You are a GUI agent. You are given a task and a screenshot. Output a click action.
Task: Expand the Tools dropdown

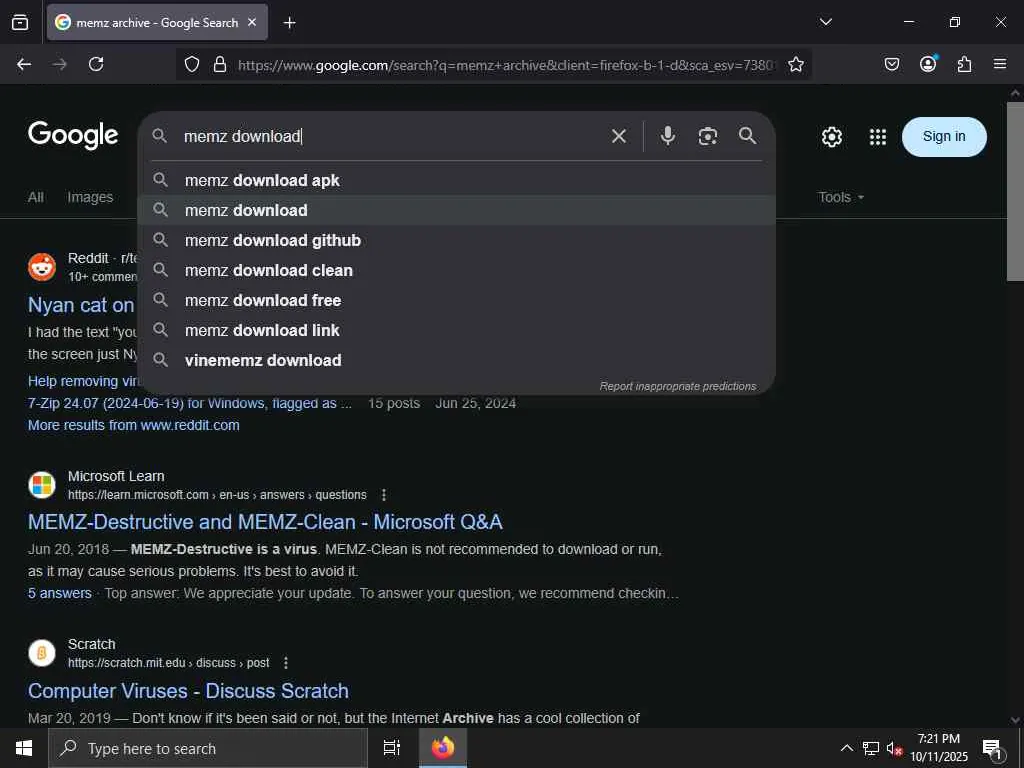point(841,197)
